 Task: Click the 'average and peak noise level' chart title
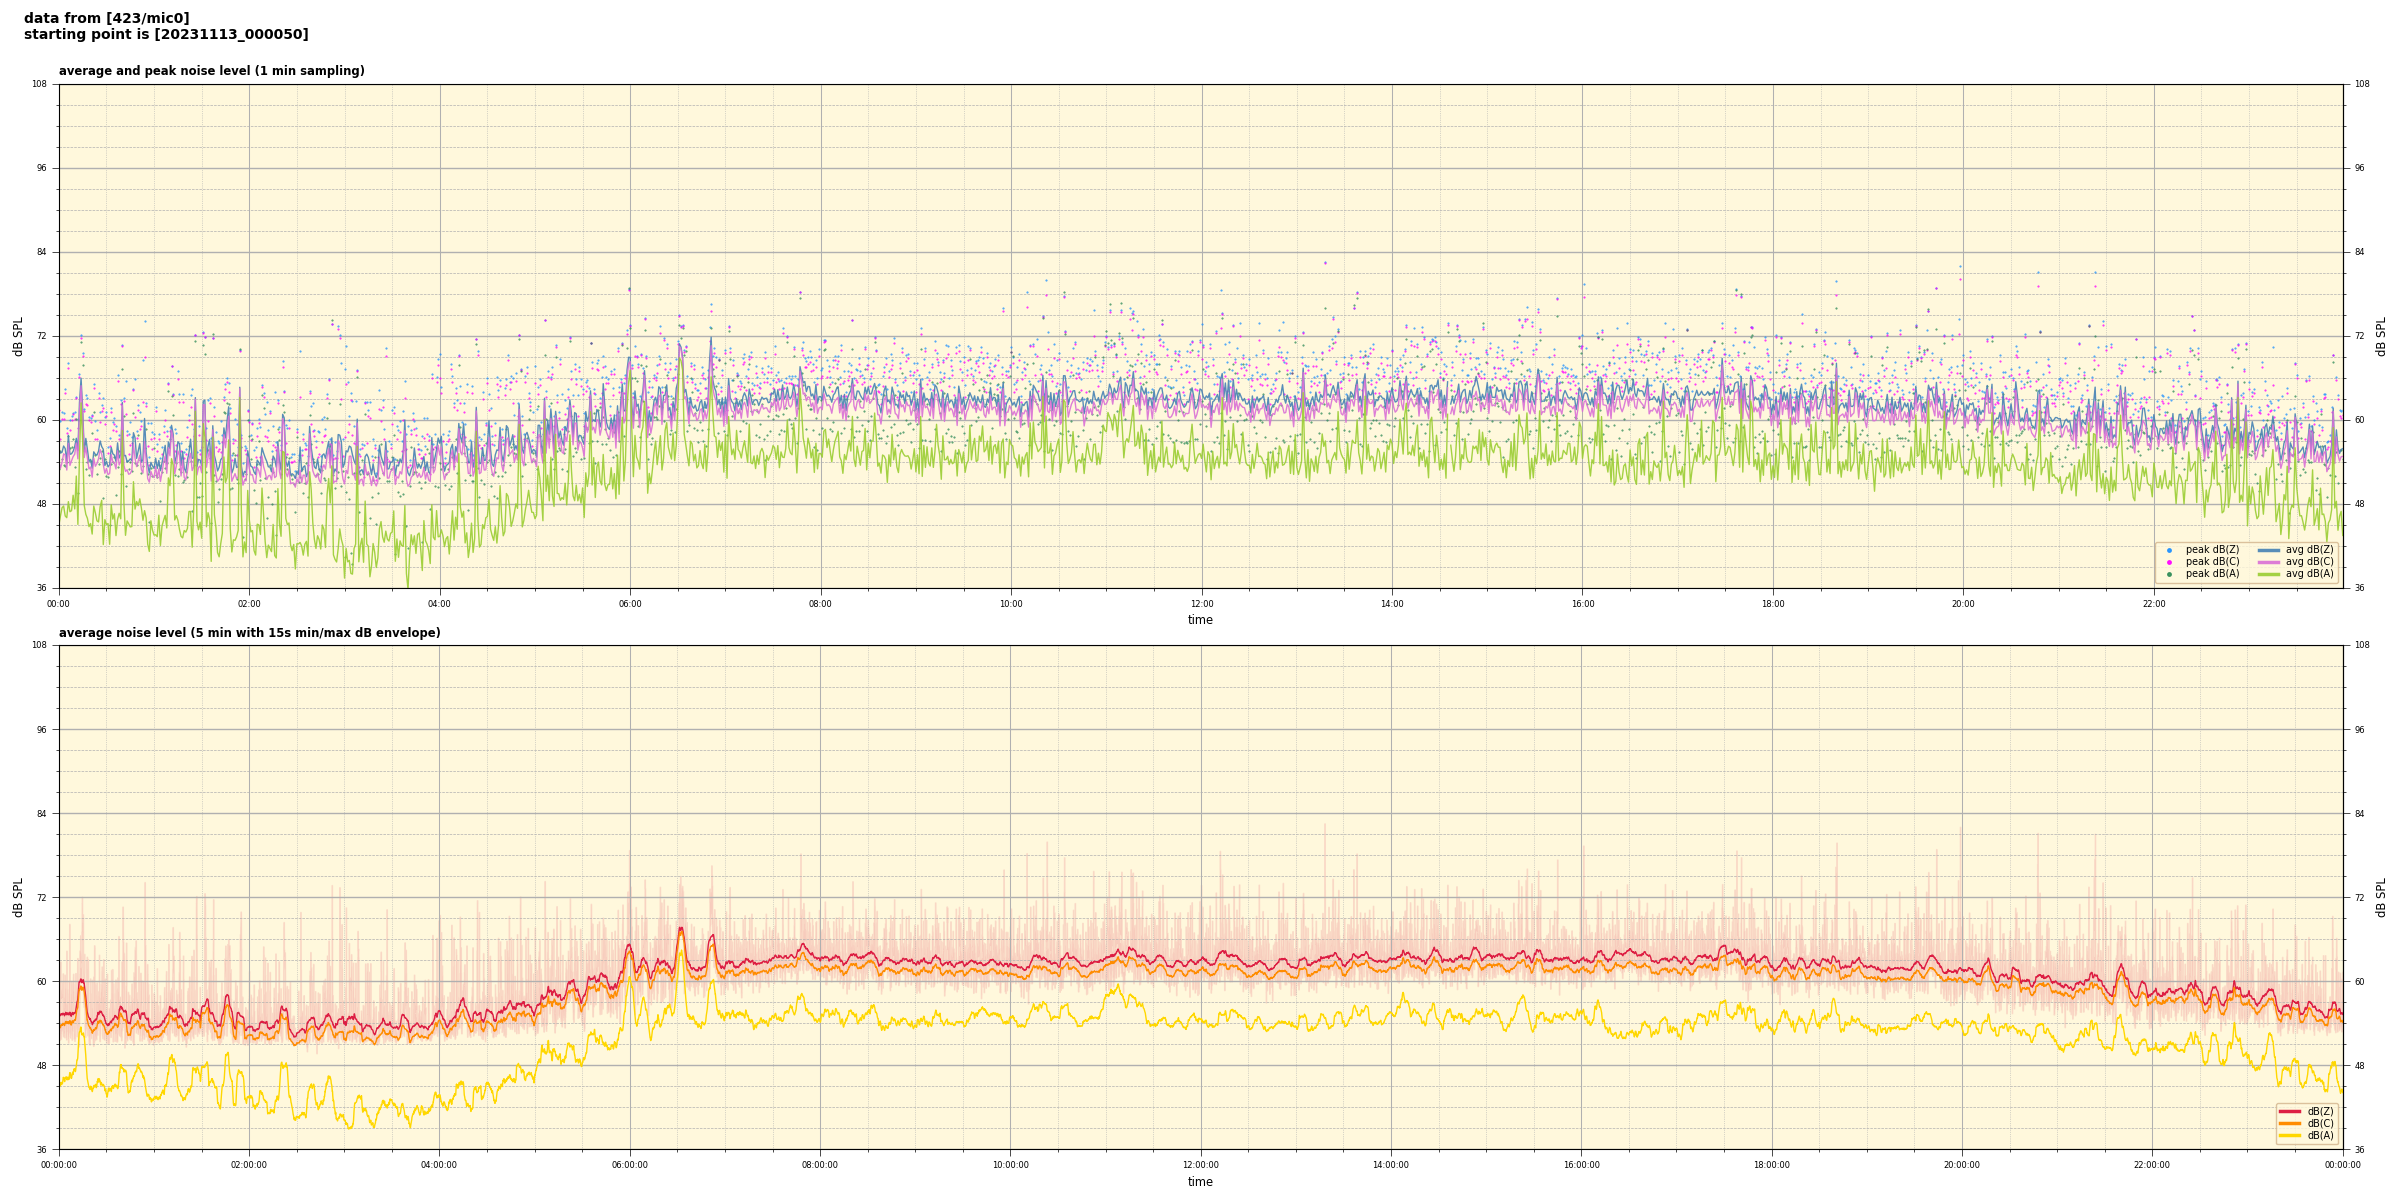pos(211,71)
